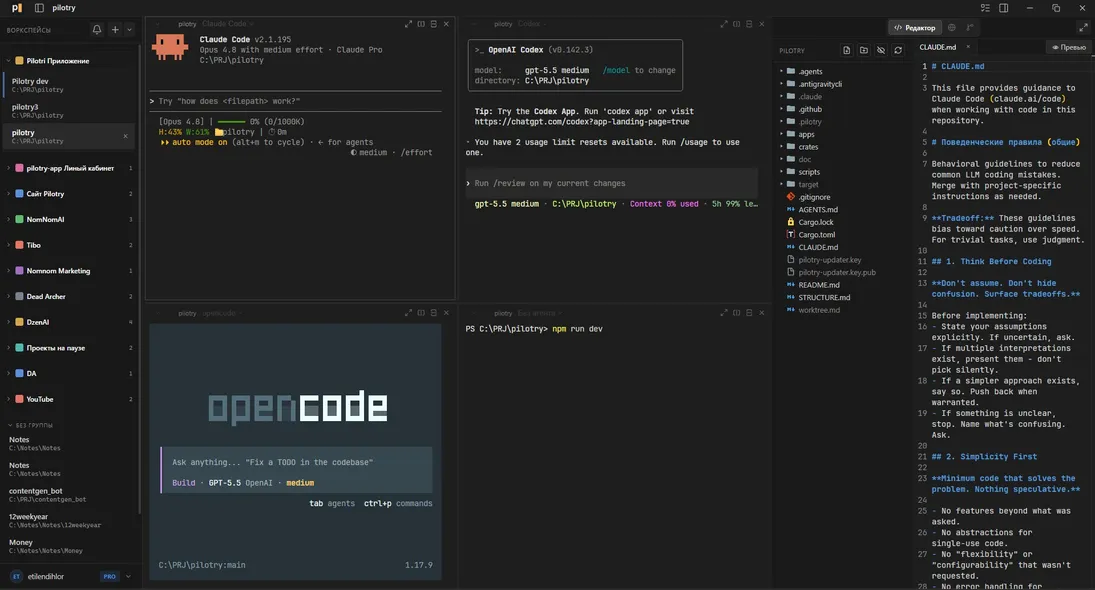Image resolution: width=1095 pixels, height=590 pixels.
Task: Open dropdown arrow next to add workspace
Action: pos(129,29)
